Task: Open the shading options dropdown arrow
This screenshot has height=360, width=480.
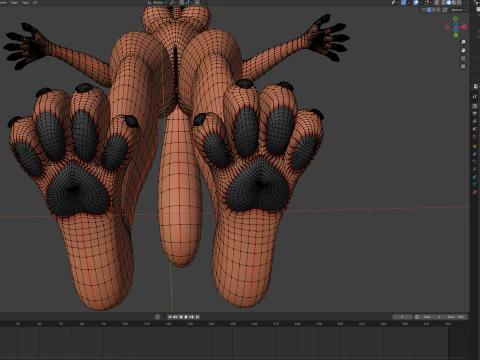Action: (465, 2)
